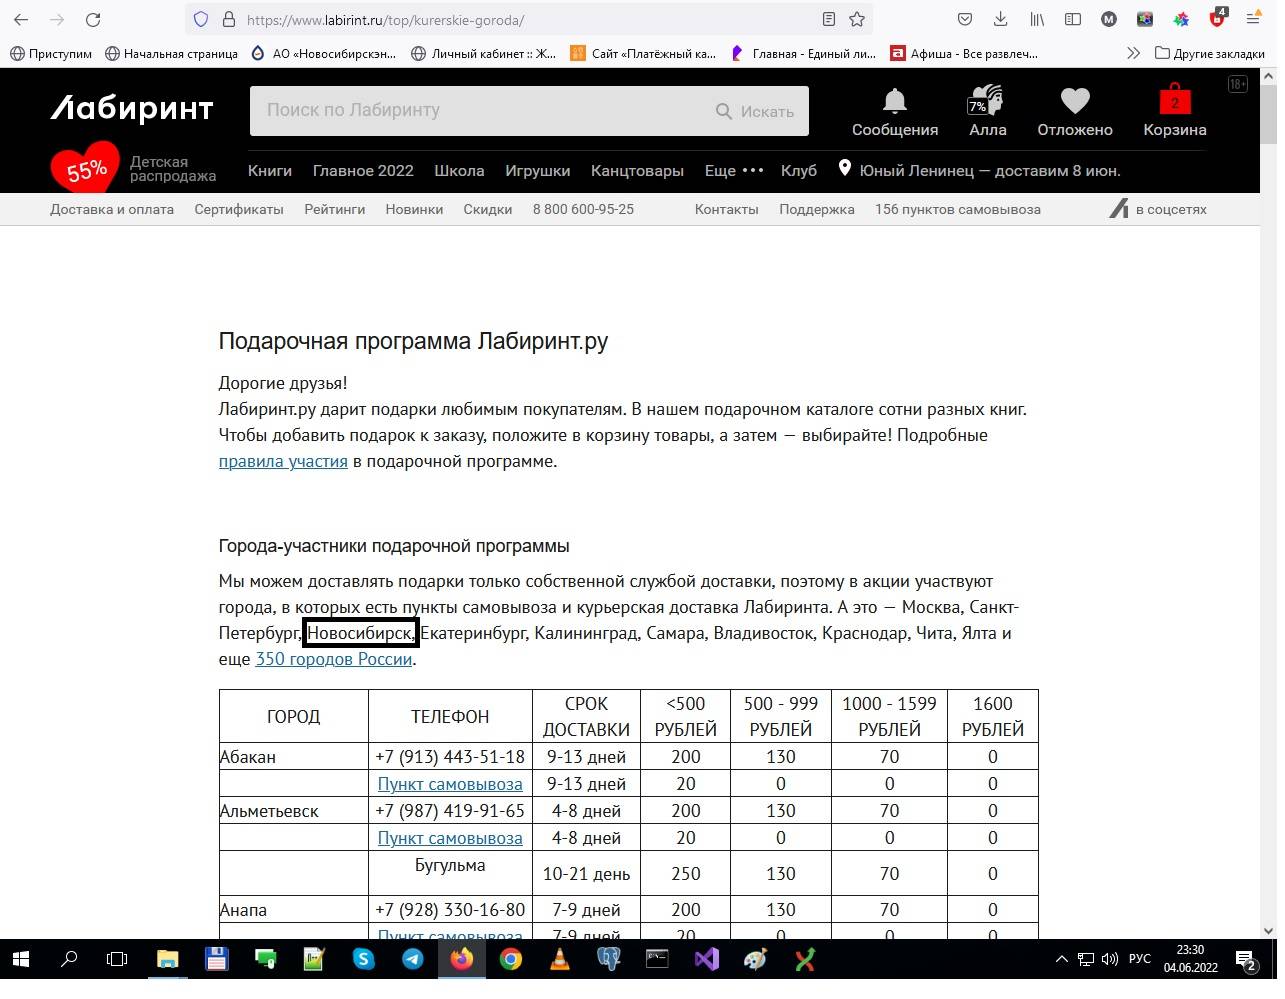The height and width of the screenshot is (999, 1285).
Task: Open Доставка и оплата page
Action: click(112, 209)
